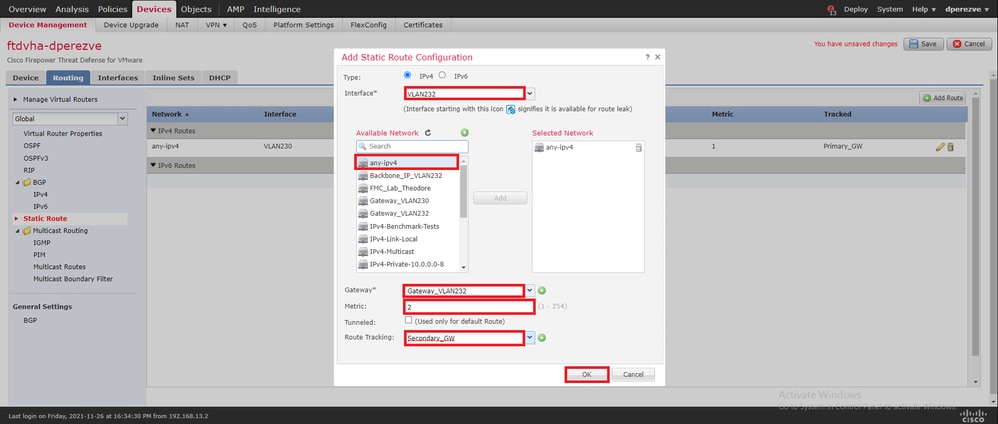Image resolution: width=998 pixels, height=424 pixels.
Task: Click the green add network object icon
Action: tap(465, 132)
